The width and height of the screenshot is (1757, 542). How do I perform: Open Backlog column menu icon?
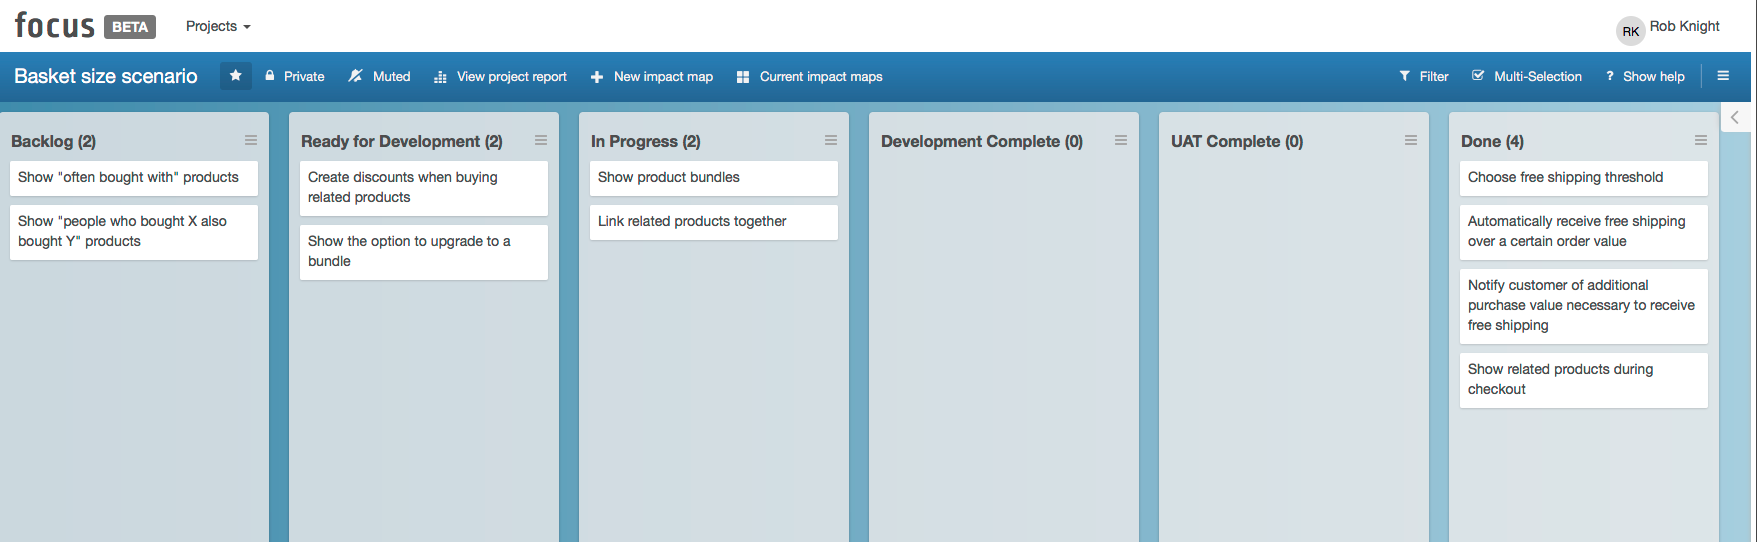coord(251,141)
